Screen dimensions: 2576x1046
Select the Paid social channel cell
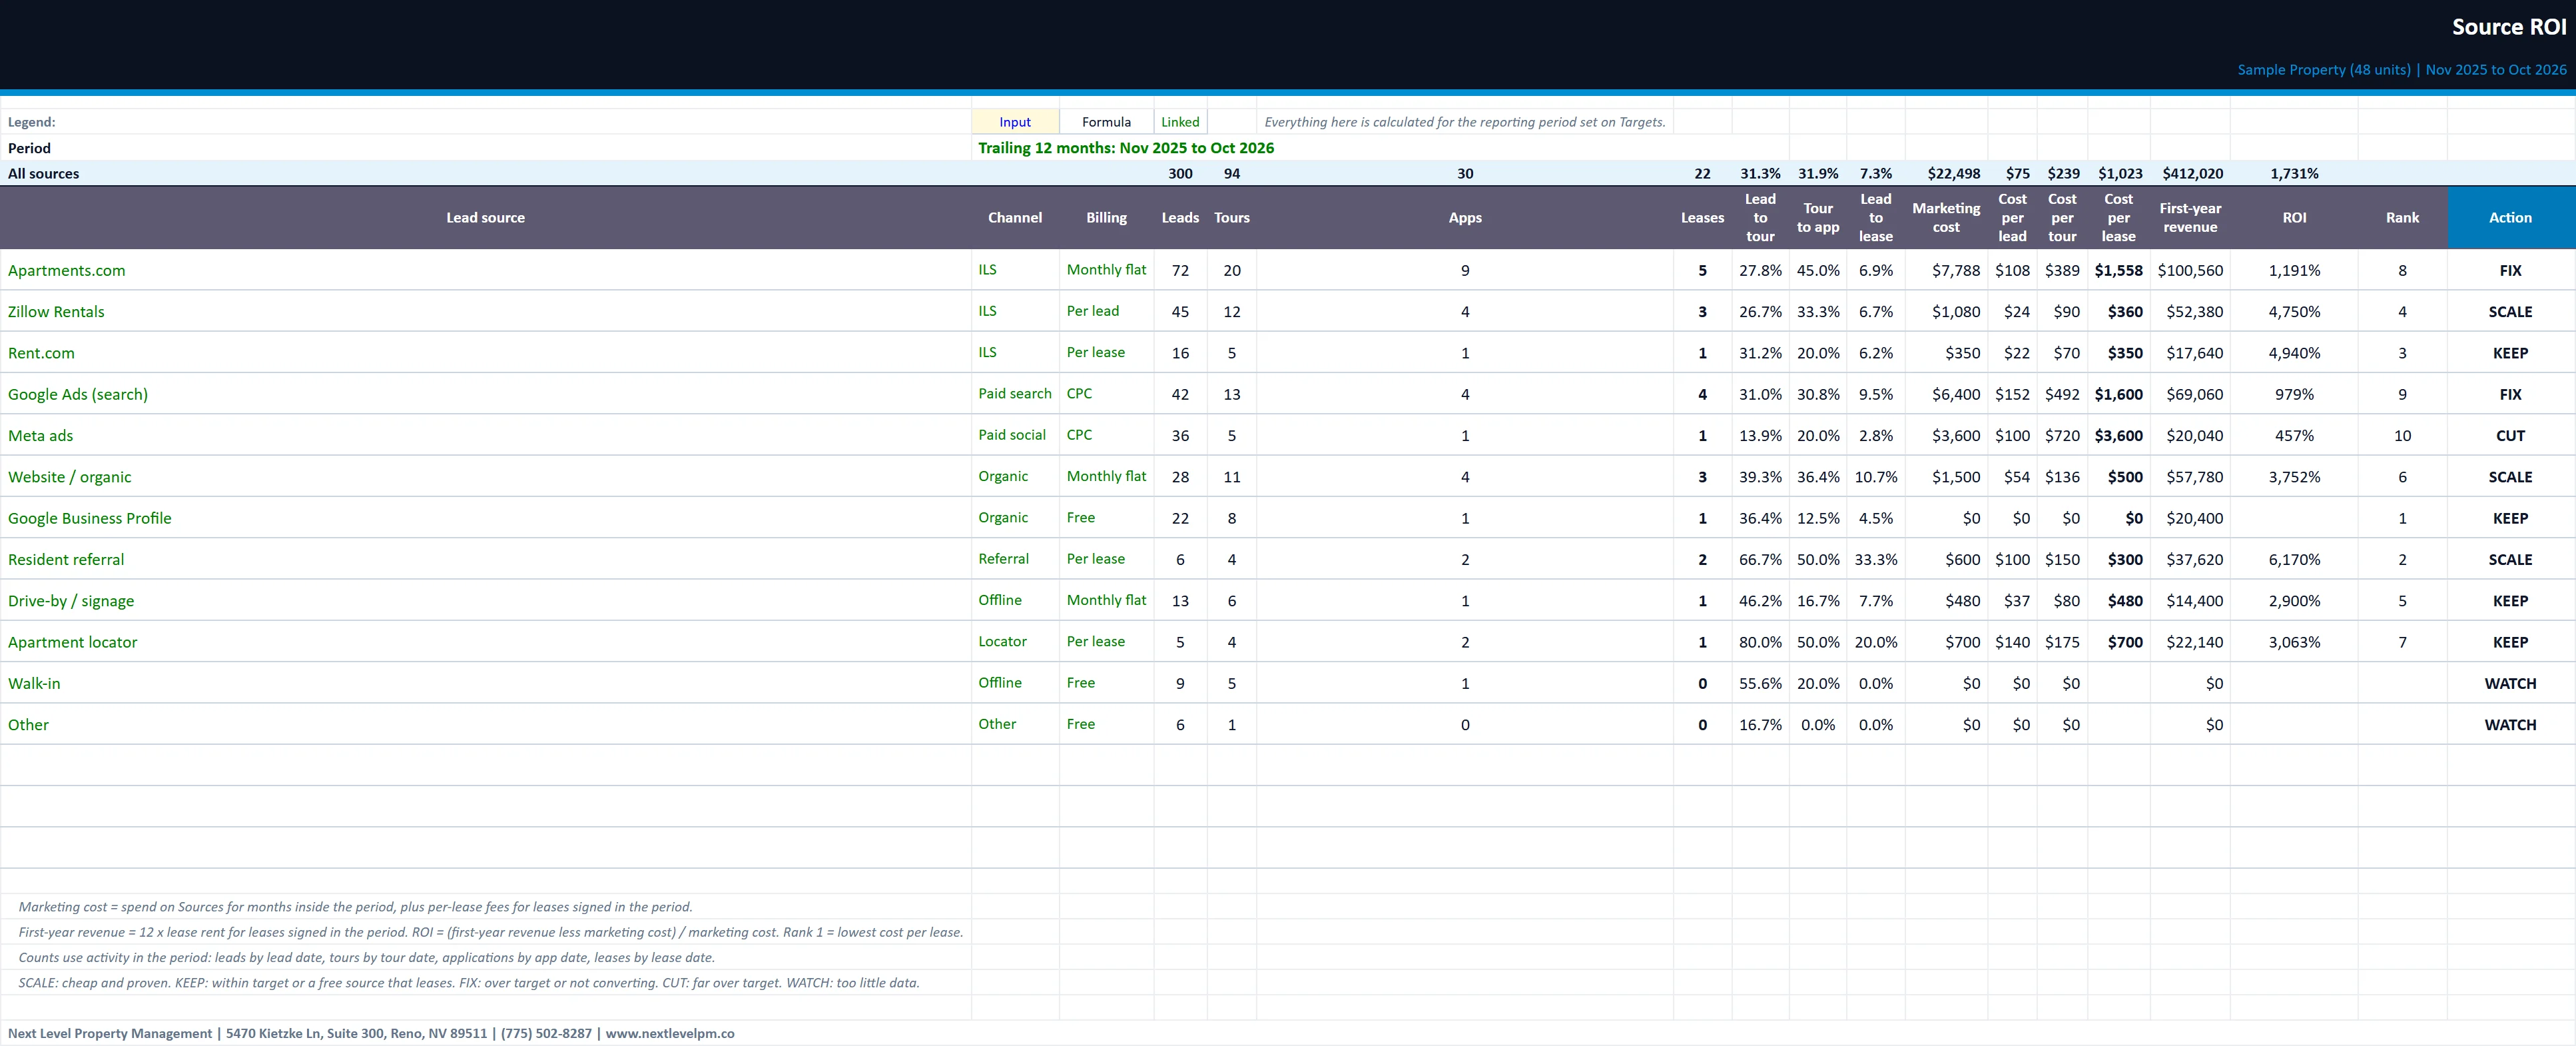click(1015, 435)
